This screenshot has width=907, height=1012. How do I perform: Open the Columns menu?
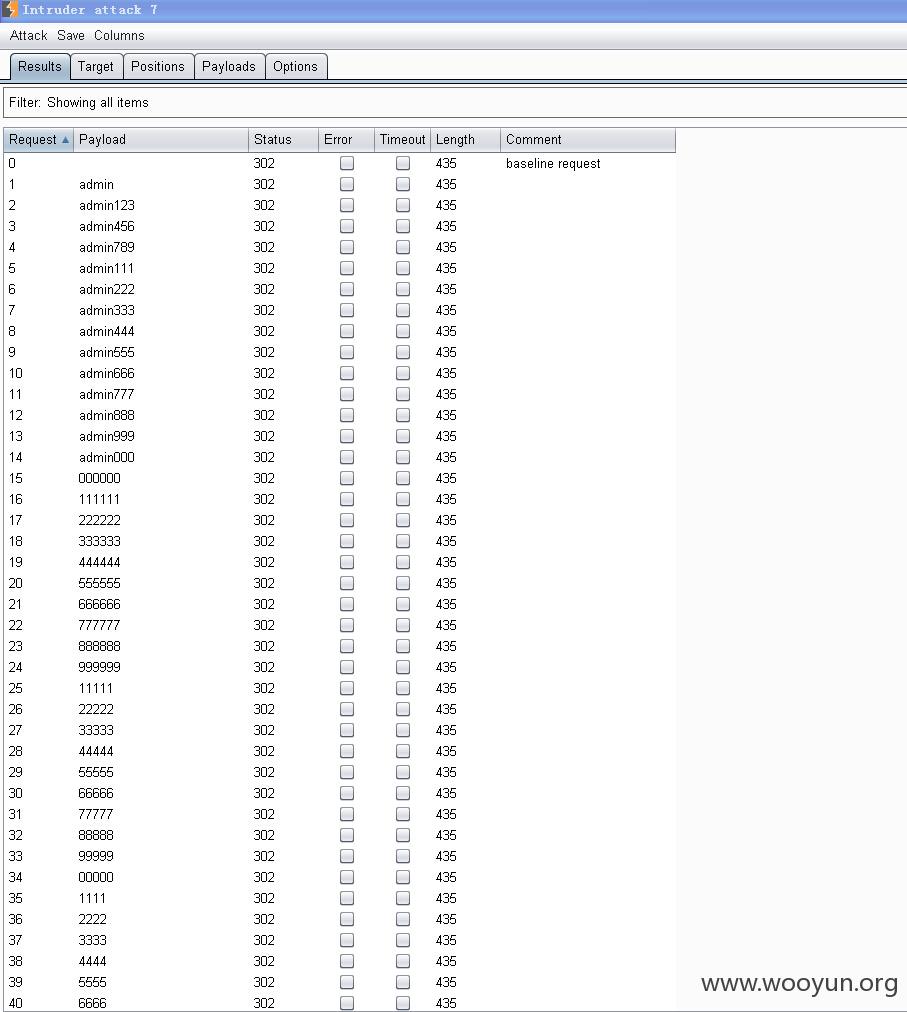(x=119, y=35)
